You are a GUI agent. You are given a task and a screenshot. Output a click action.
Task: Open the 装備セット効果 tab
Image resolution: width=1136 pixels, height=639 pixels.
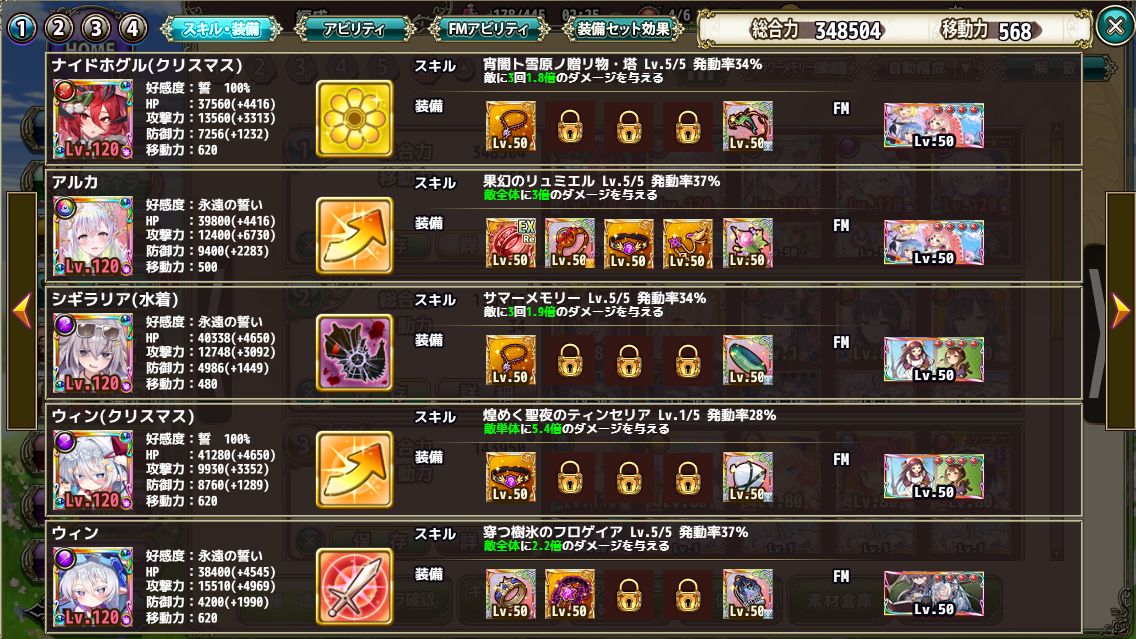coord(624,29)
